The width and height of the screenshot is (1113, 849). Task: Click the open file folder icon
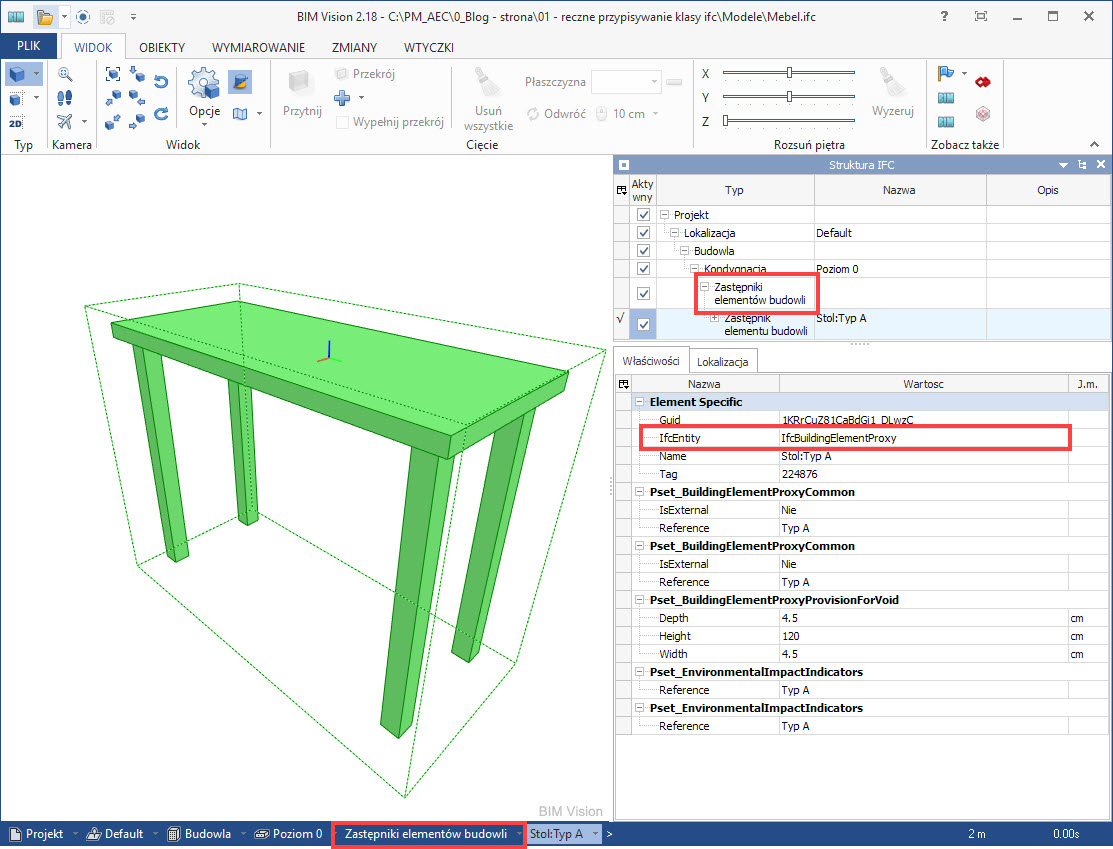pyautogui.click(x=43, y=17)
